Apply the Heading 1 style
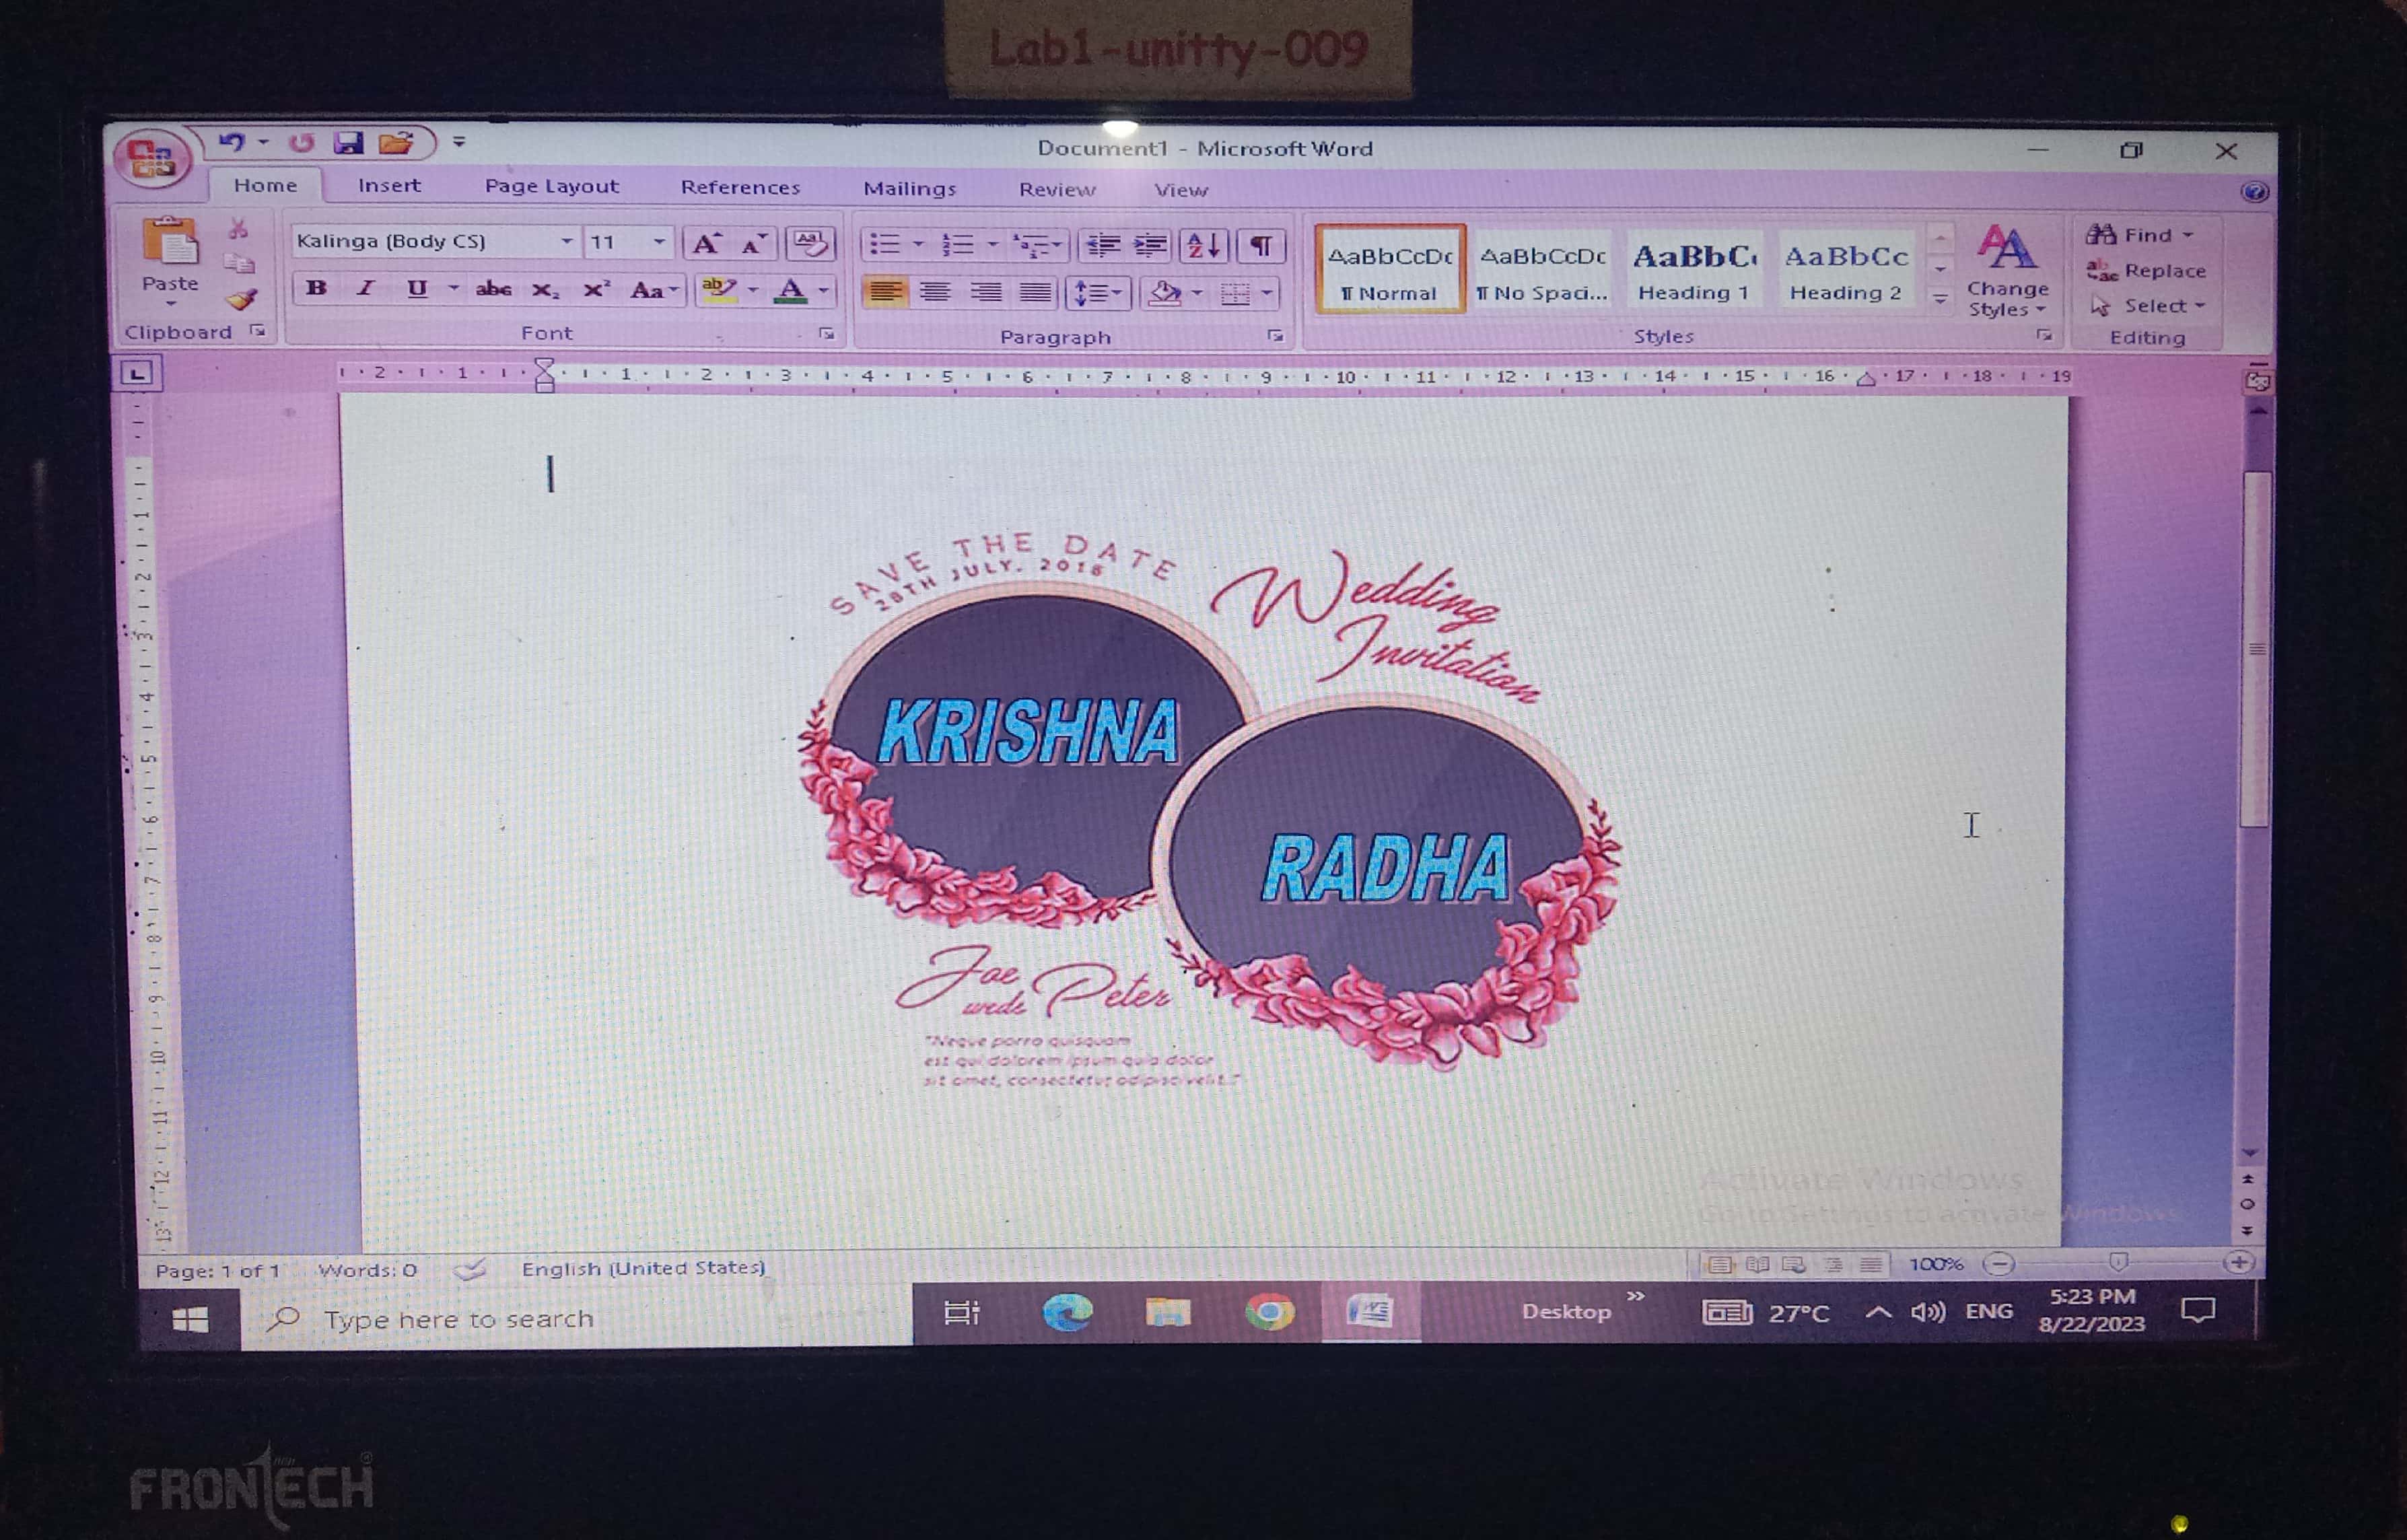The image size is (2407, 1540). [x=1693, y=270]
